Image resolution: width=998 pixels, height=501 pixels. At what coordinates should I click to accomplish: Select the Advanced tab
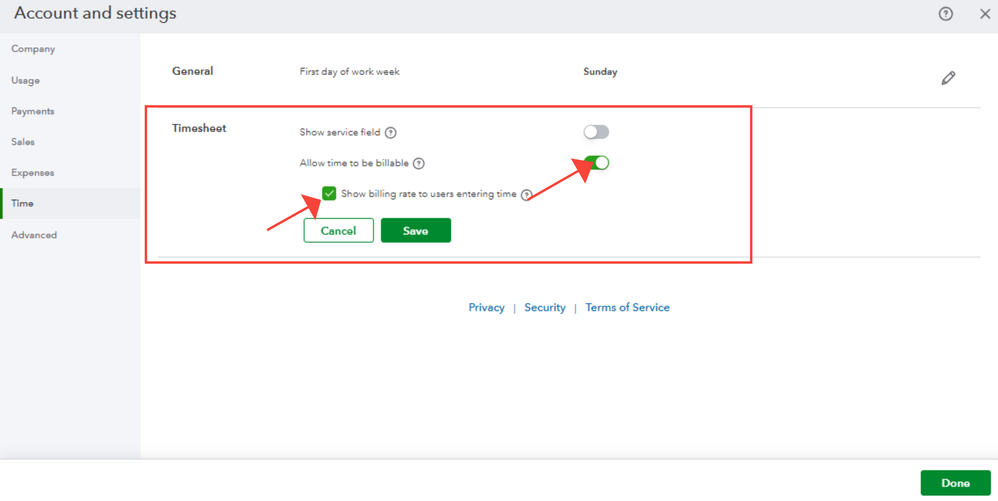click(34, 235)
